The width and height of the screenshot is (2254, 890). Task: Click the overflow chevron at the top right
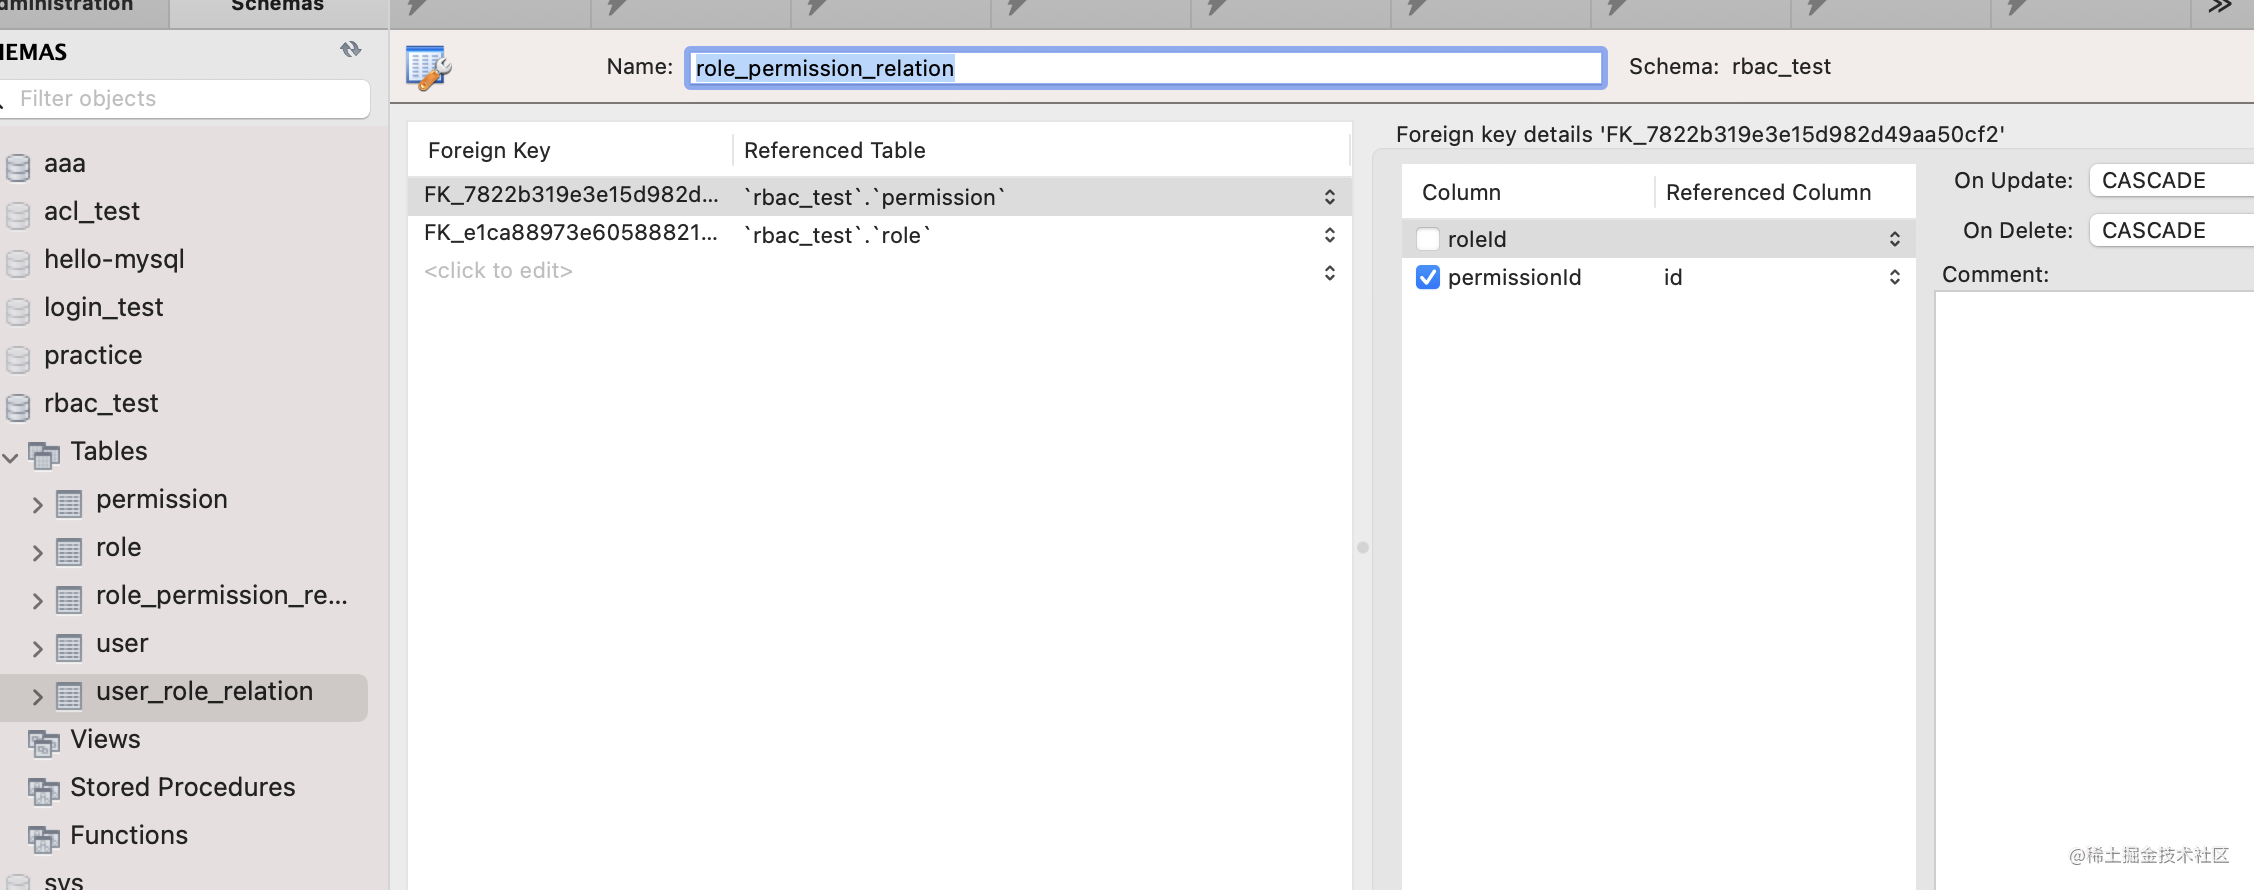coord(2220,8)
